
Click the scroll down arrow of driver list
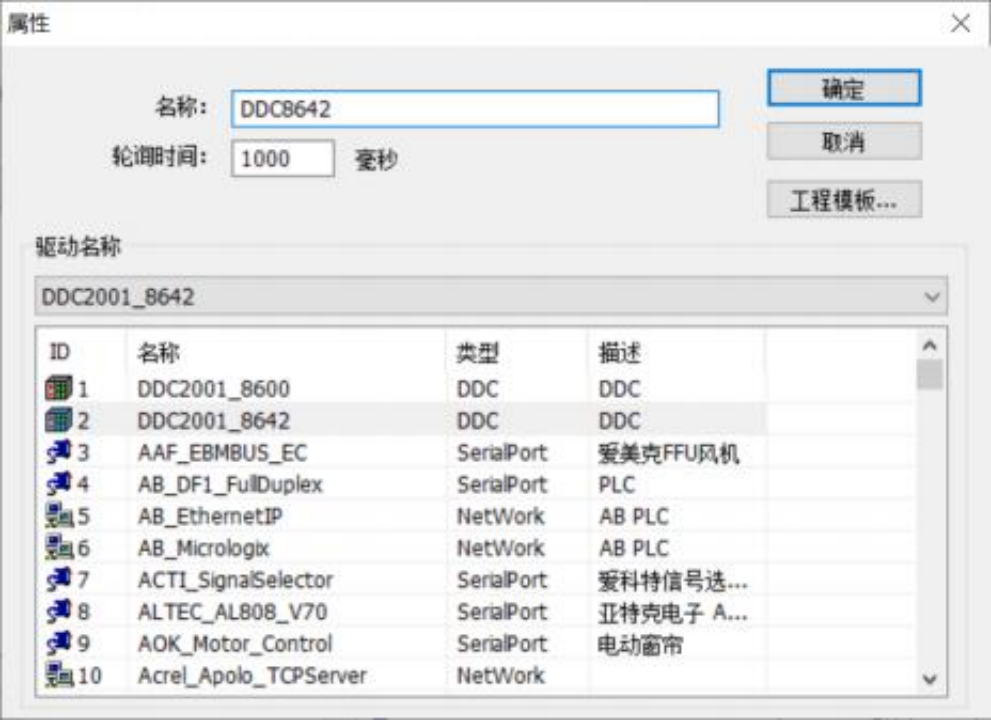click(x=930, y=680)
